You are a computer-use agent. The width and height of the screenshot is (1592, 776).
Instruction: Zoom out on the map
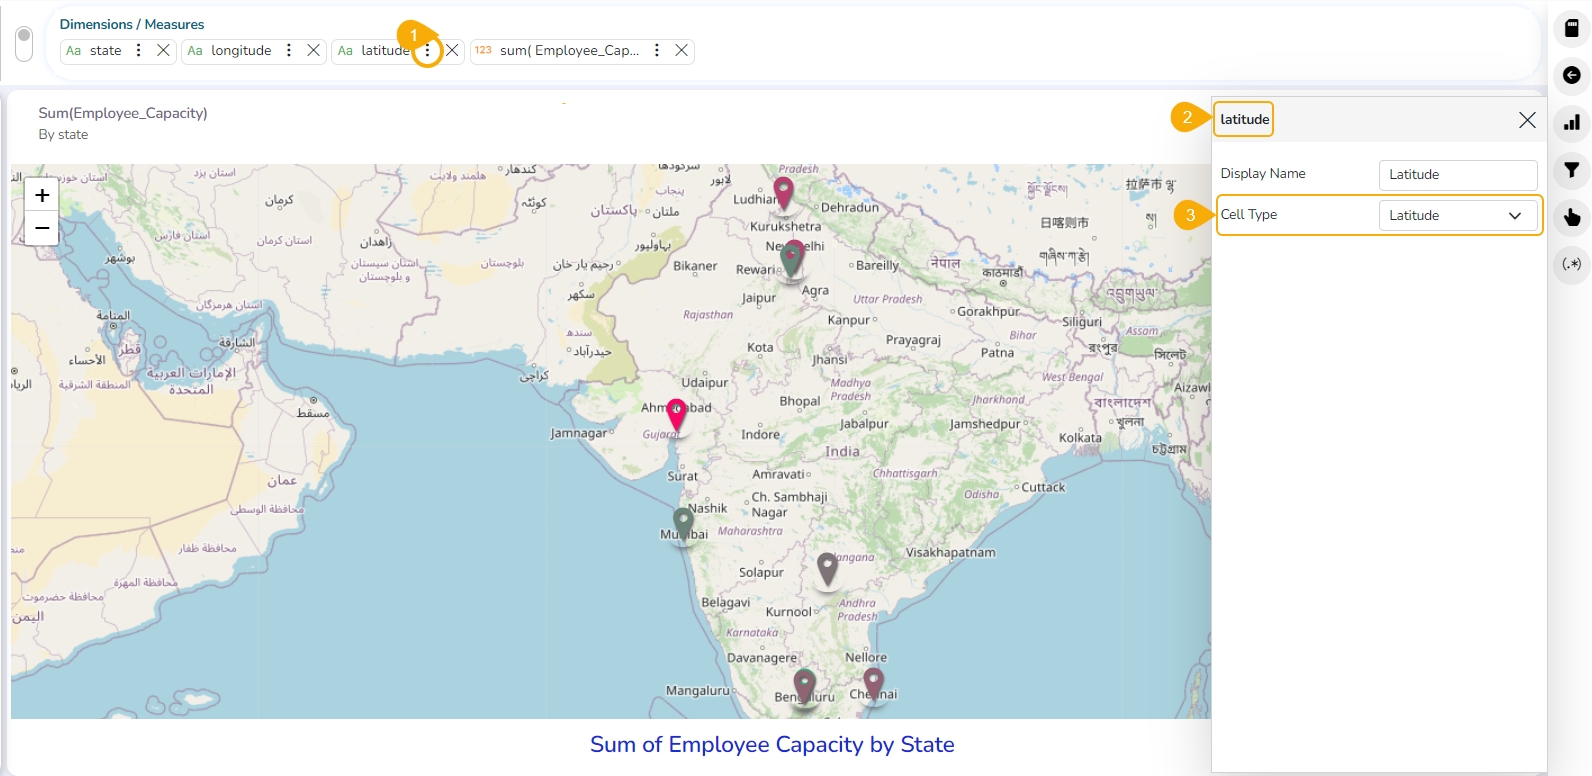pyautogui.click(x=42, y=228)
